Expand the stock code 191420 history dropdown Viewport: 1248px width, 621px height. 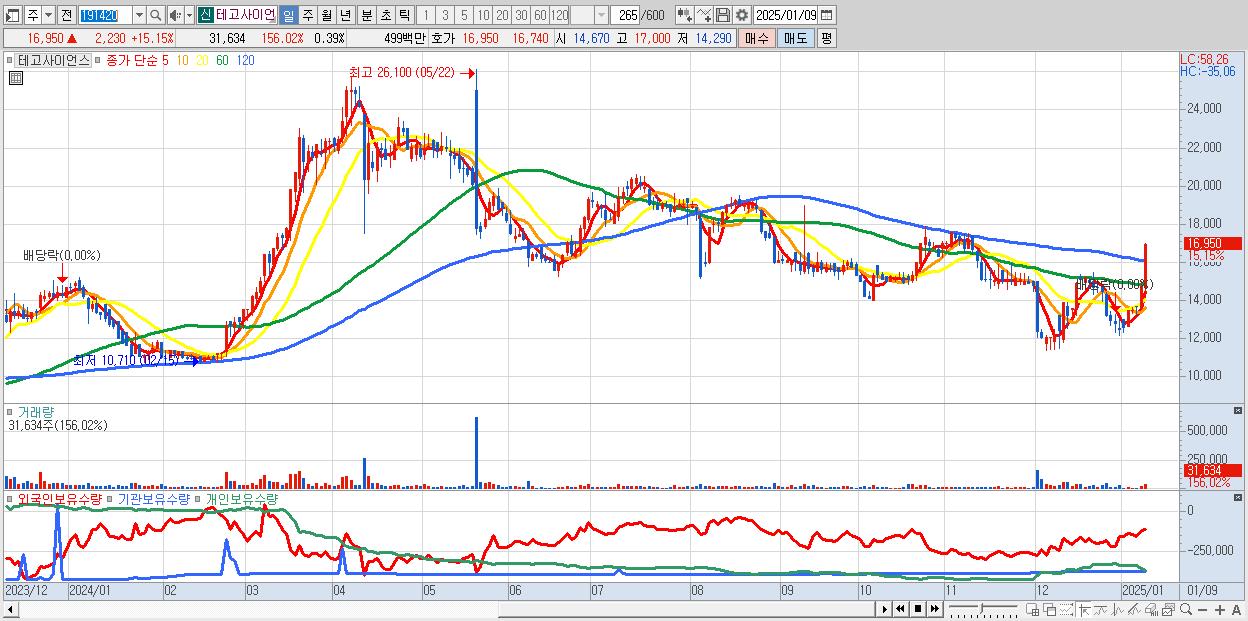click(x=139, y=15)
